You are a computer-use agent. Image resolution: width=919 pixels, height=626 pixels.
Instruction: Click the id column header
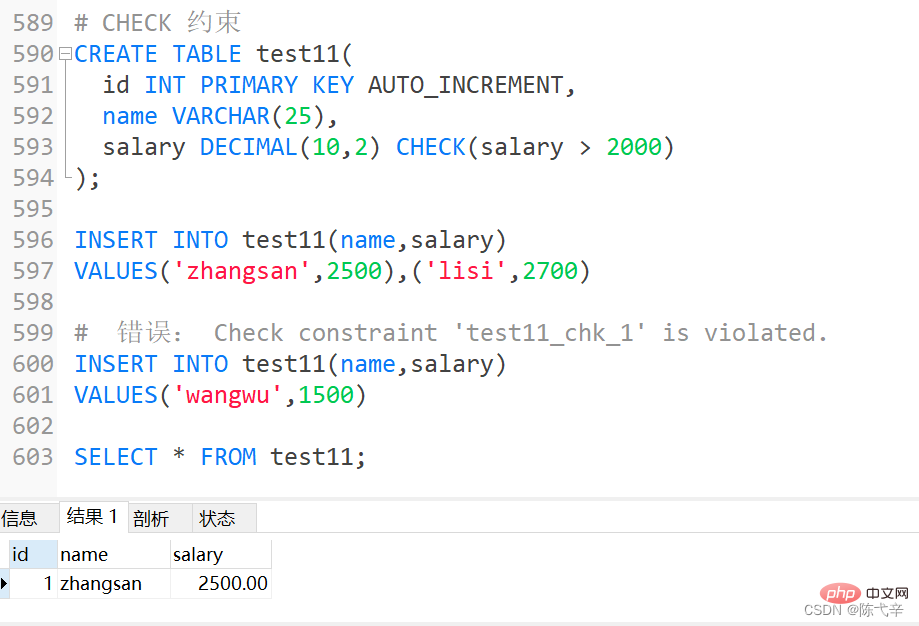pos(21,554)
